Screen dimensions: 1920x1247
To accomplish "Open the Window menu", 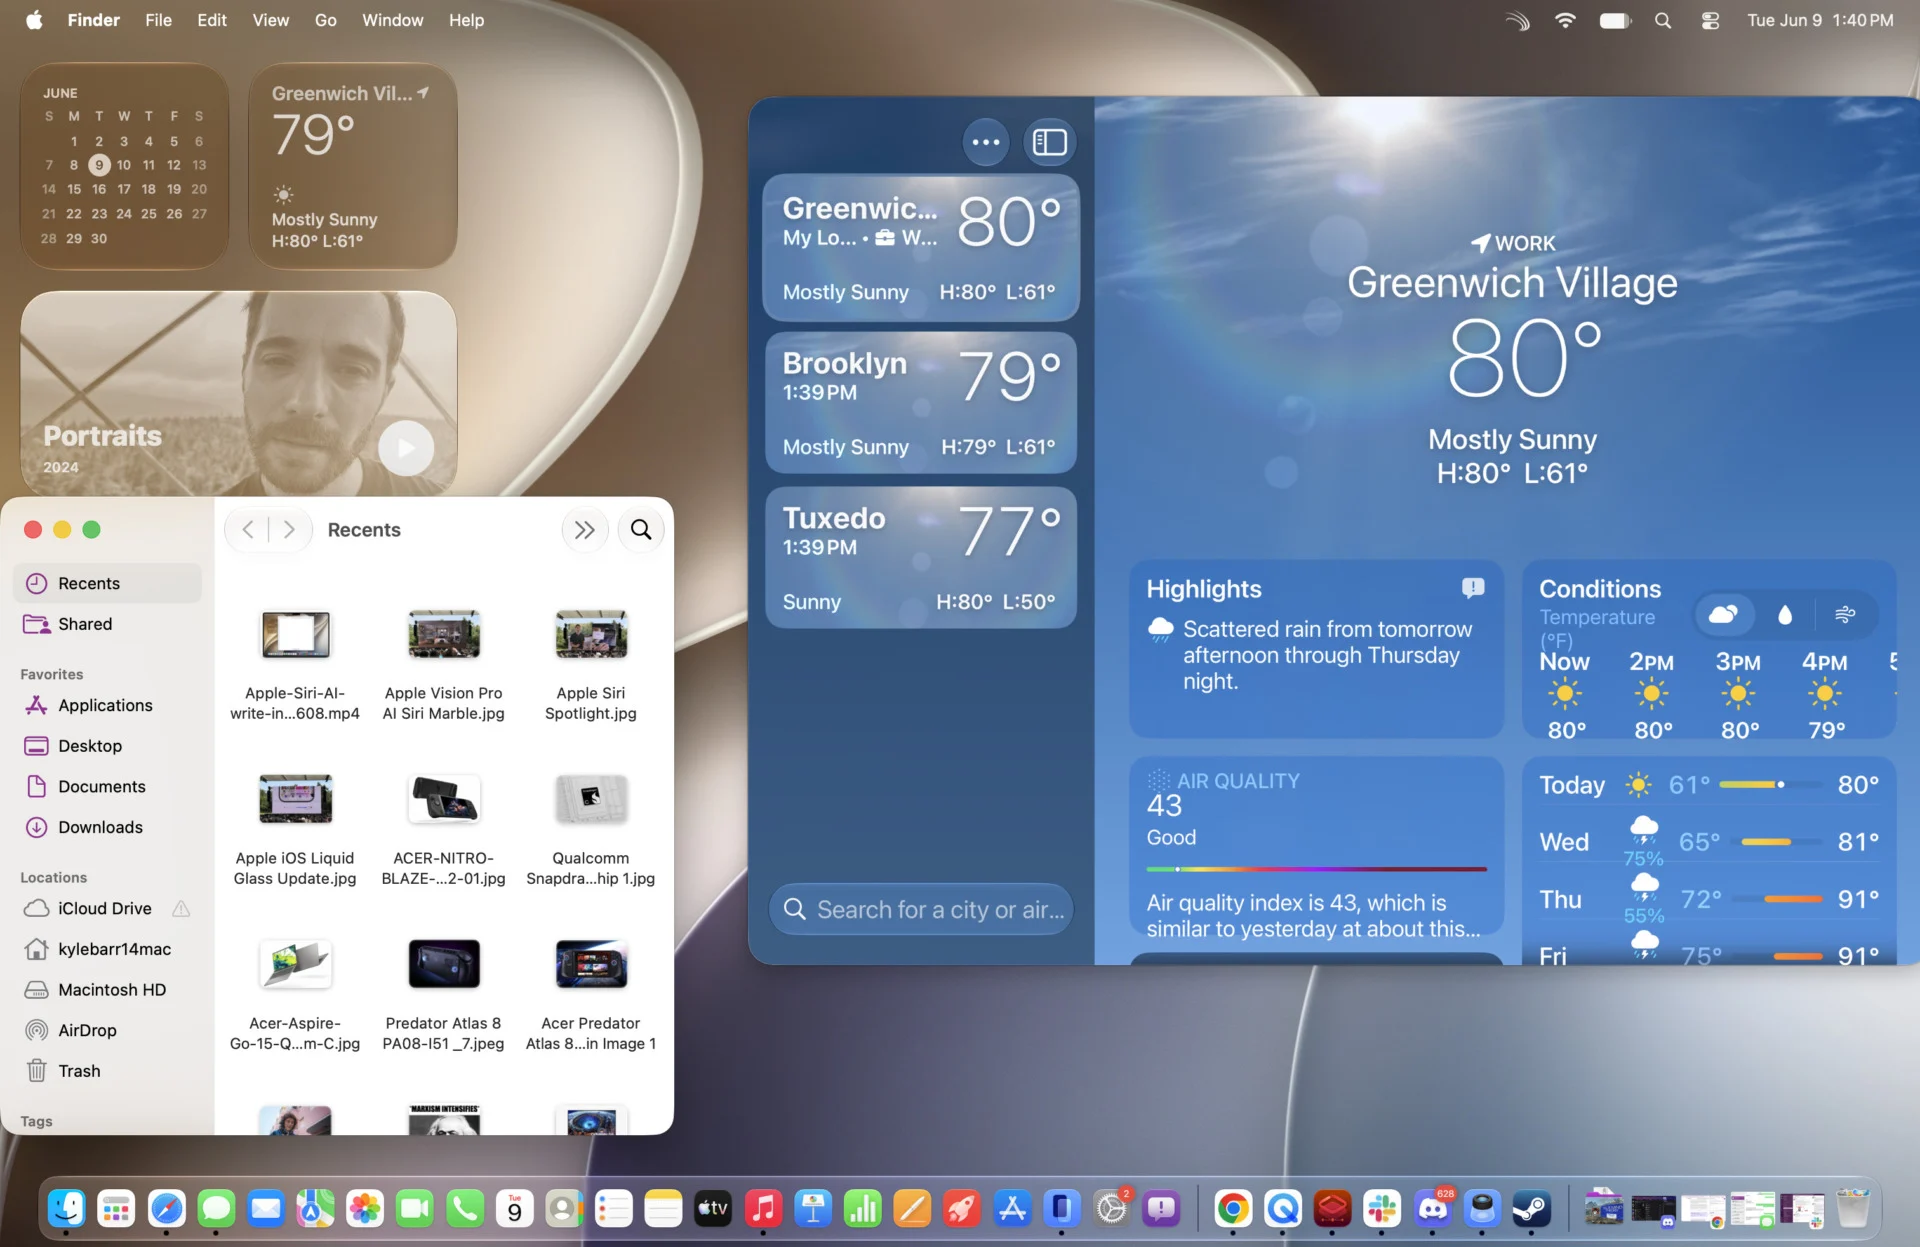I will pyautogui.click(x=392, y=20).
